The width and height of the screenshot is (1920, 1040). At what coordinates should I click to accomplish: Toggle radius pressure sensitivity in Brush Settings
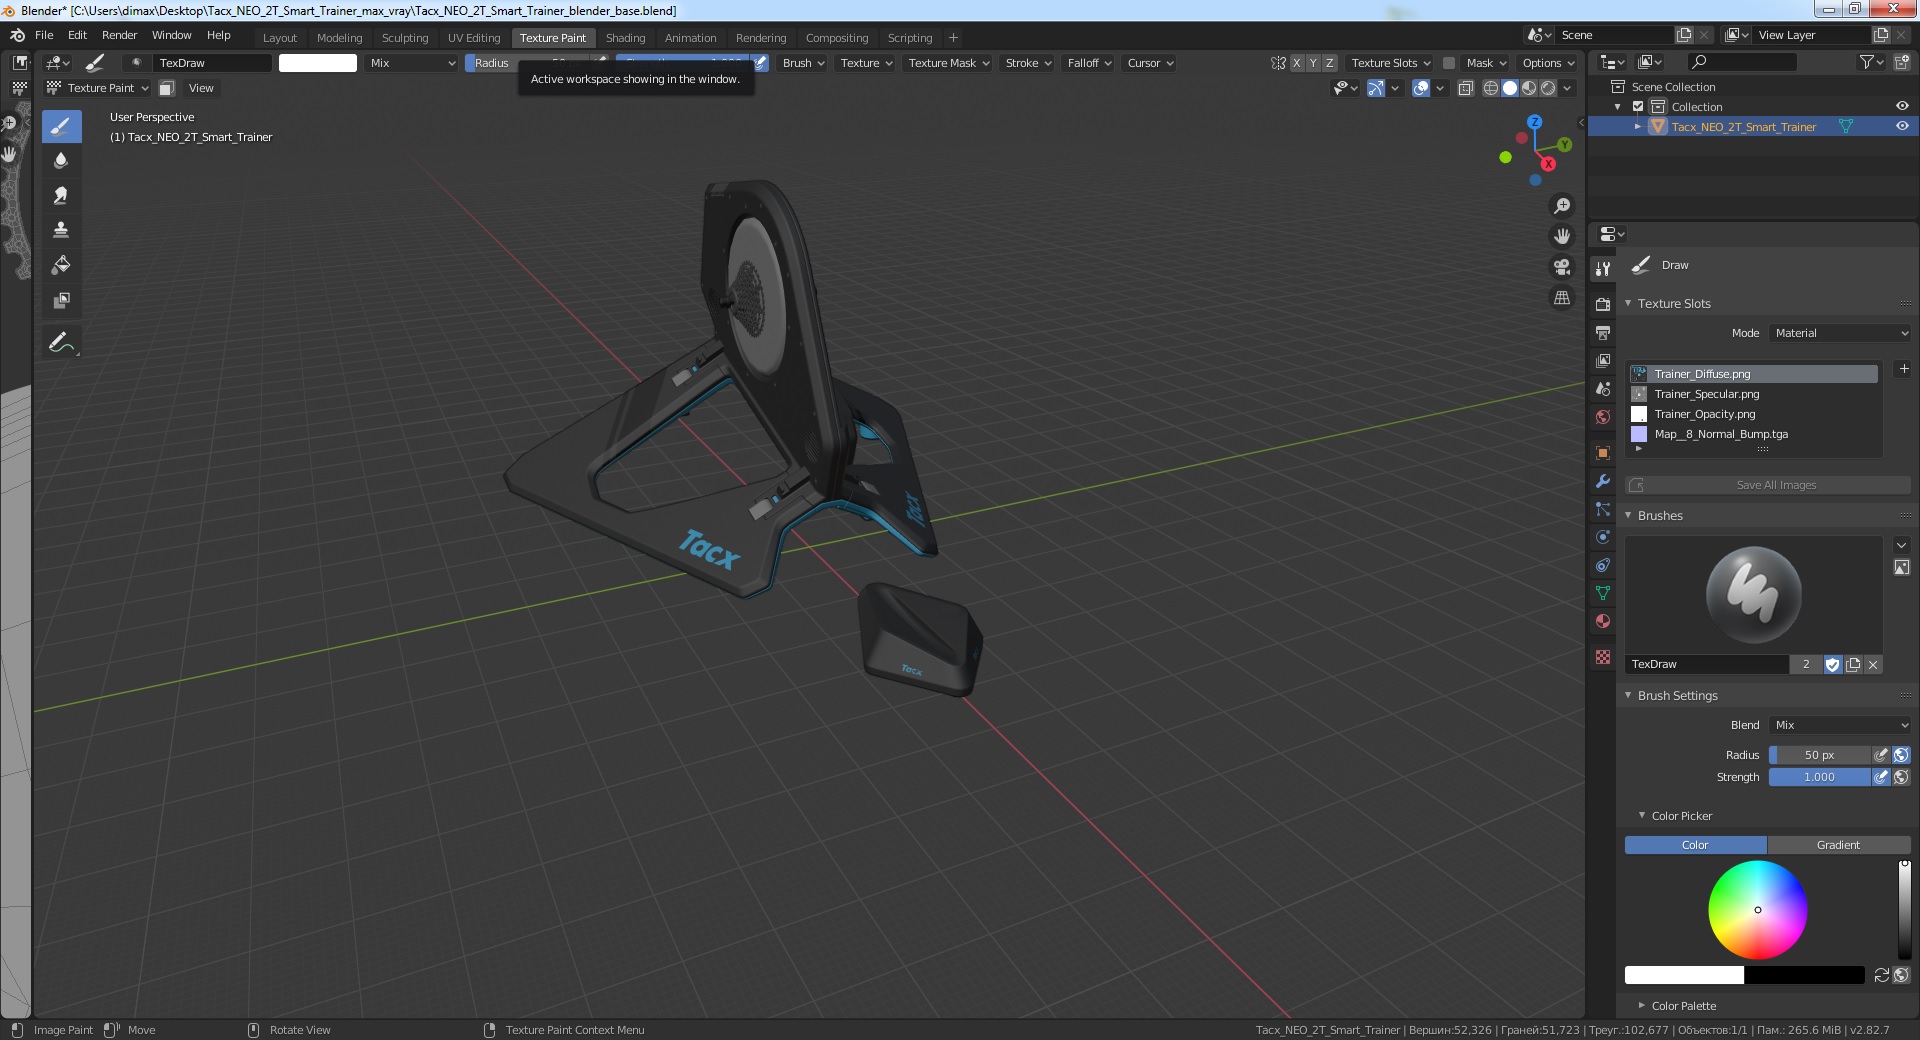1880,755
